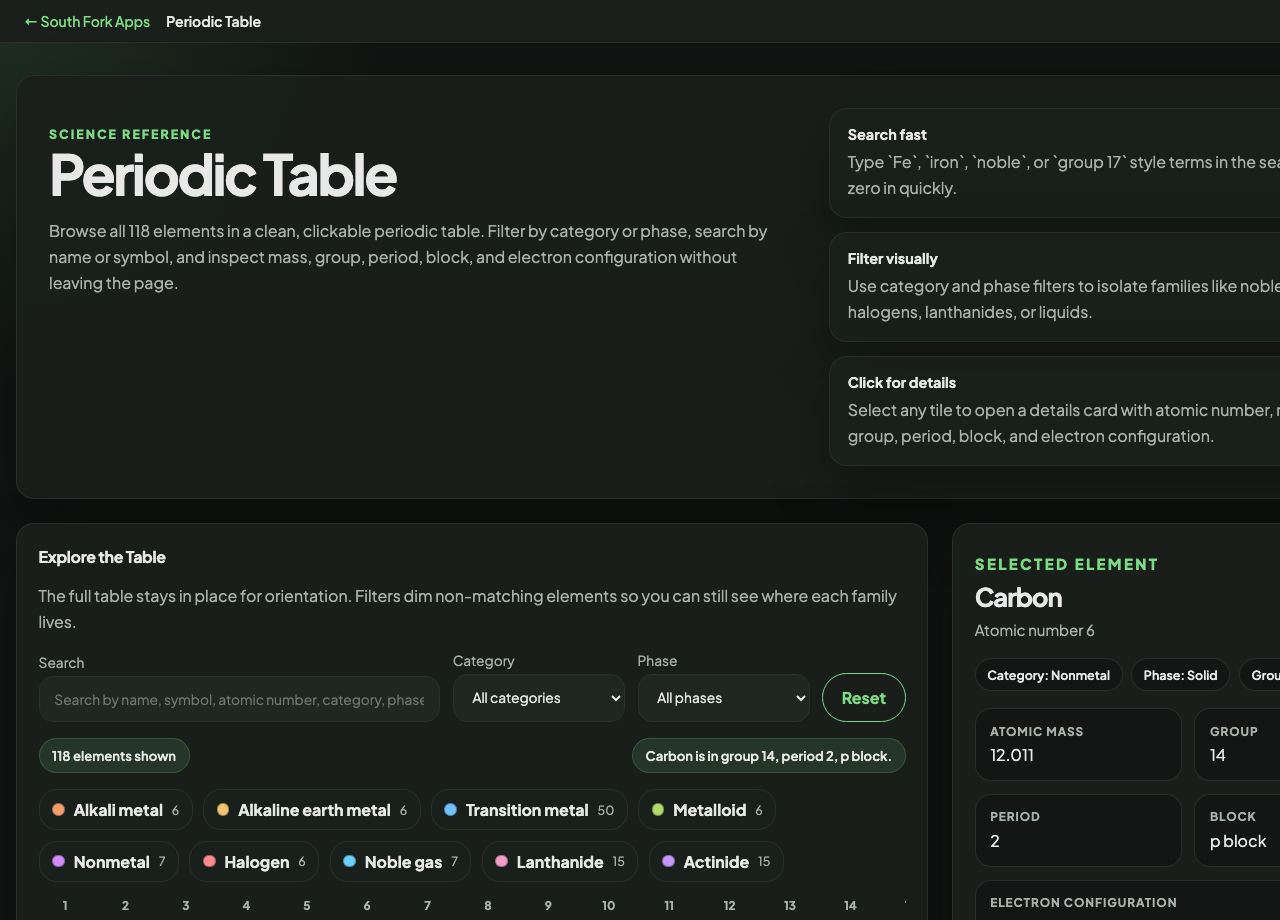
Task: Focus the element search field
Action: click(239, 699)
